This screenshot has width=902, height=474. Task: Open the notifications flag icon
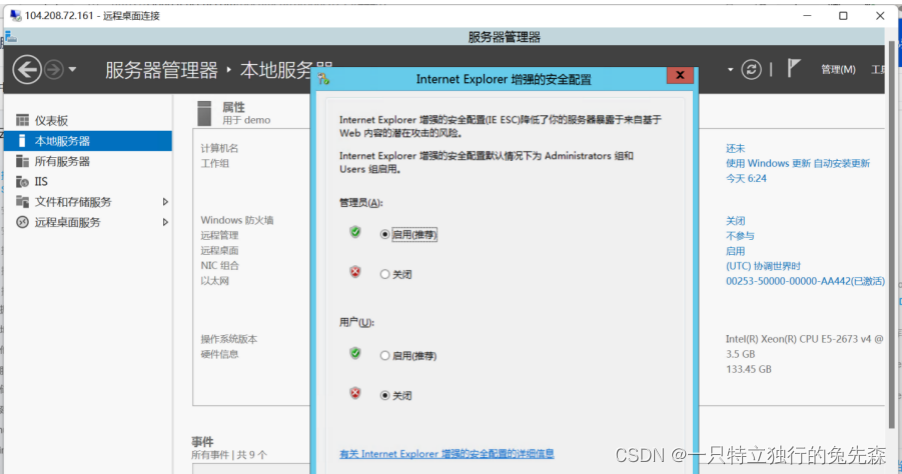pyautogui.click(x=793, y=68)
